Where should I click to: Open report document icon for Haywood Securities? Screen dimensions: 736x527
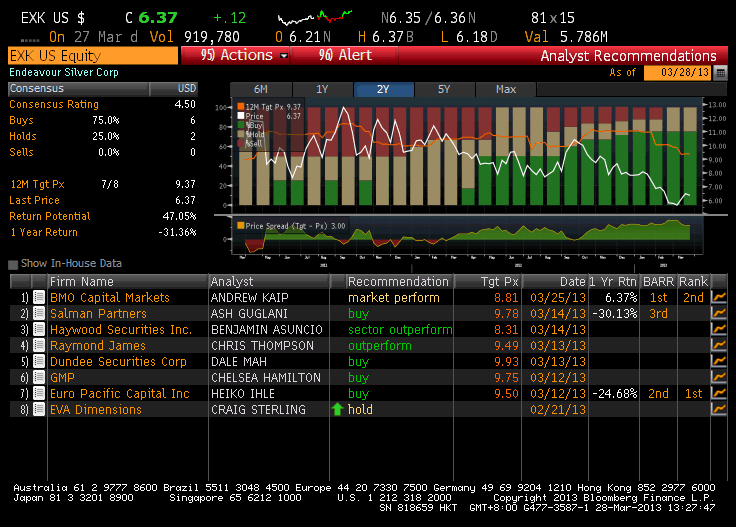[x=39, y=329]
